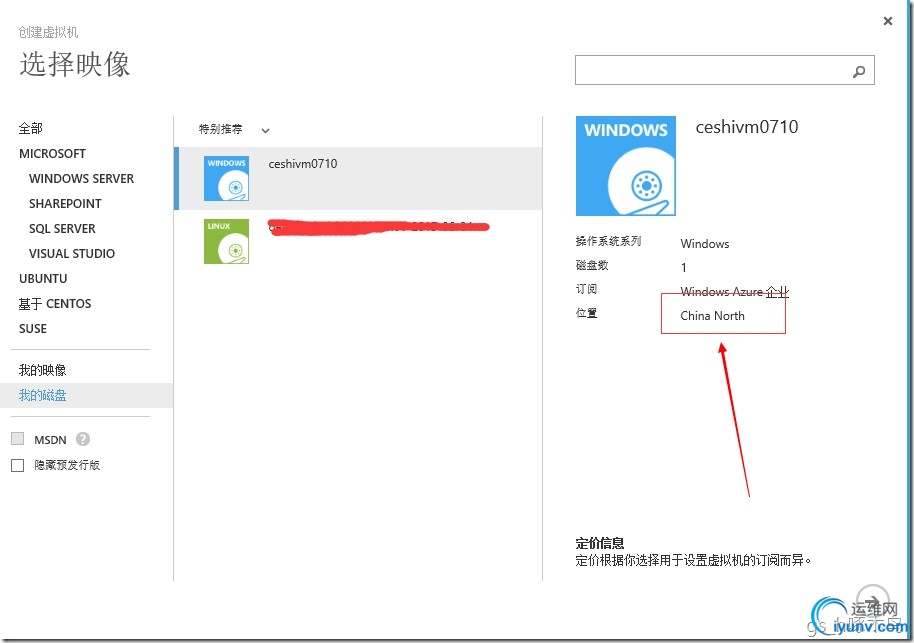
Task: Click the 订阅 label
Action: [586, 289]
